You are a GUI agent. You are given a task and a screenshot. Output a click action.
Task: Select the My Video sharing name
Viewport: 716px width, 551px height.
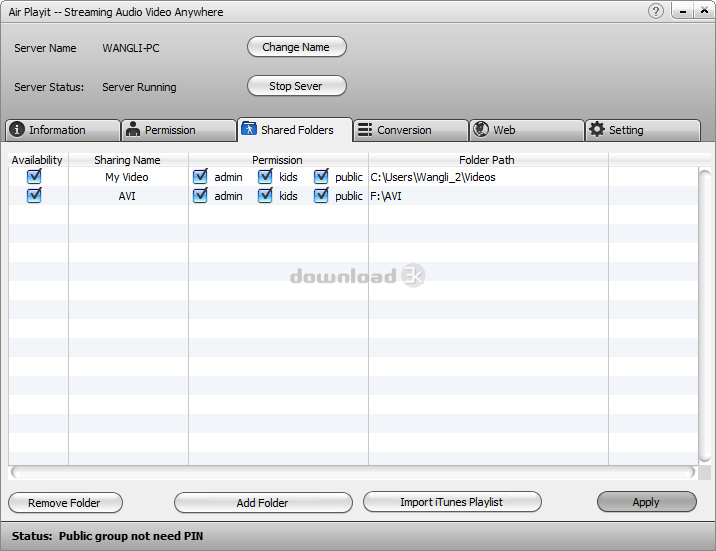[127, 177]
